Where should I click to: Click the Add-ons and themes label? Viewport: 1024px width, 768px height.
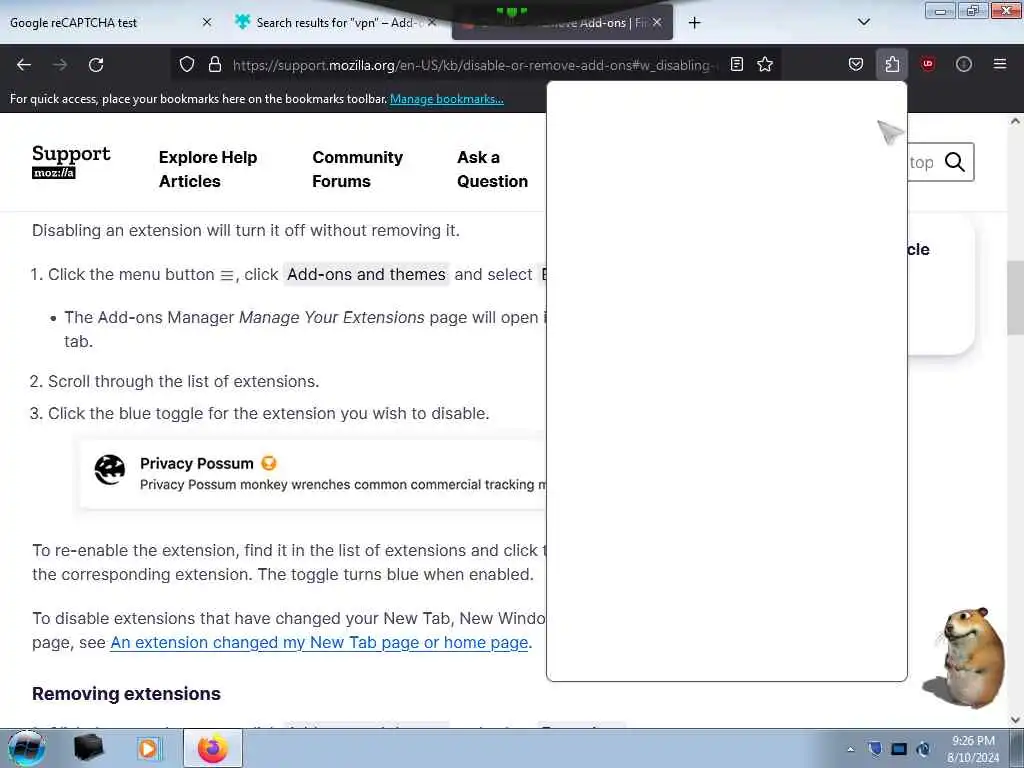pyautogui.click(x=366, y=274)
